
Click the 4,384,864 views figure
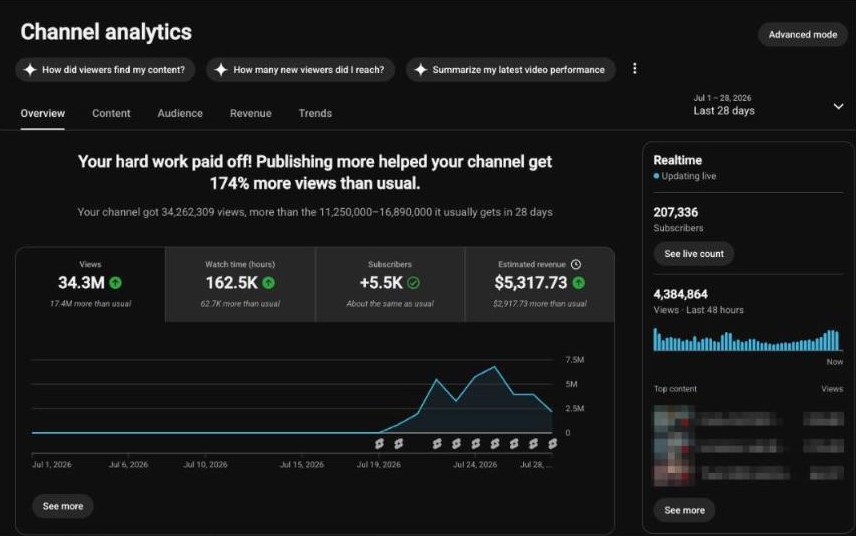click(x=681, y=294)
